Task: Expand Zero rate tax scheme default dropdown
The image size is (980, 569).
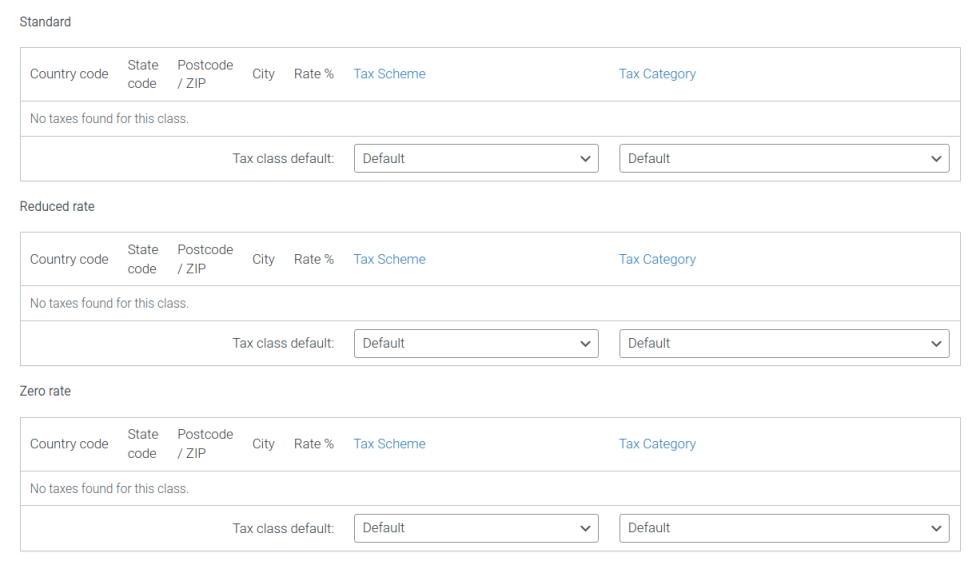Action: (476, 528)
